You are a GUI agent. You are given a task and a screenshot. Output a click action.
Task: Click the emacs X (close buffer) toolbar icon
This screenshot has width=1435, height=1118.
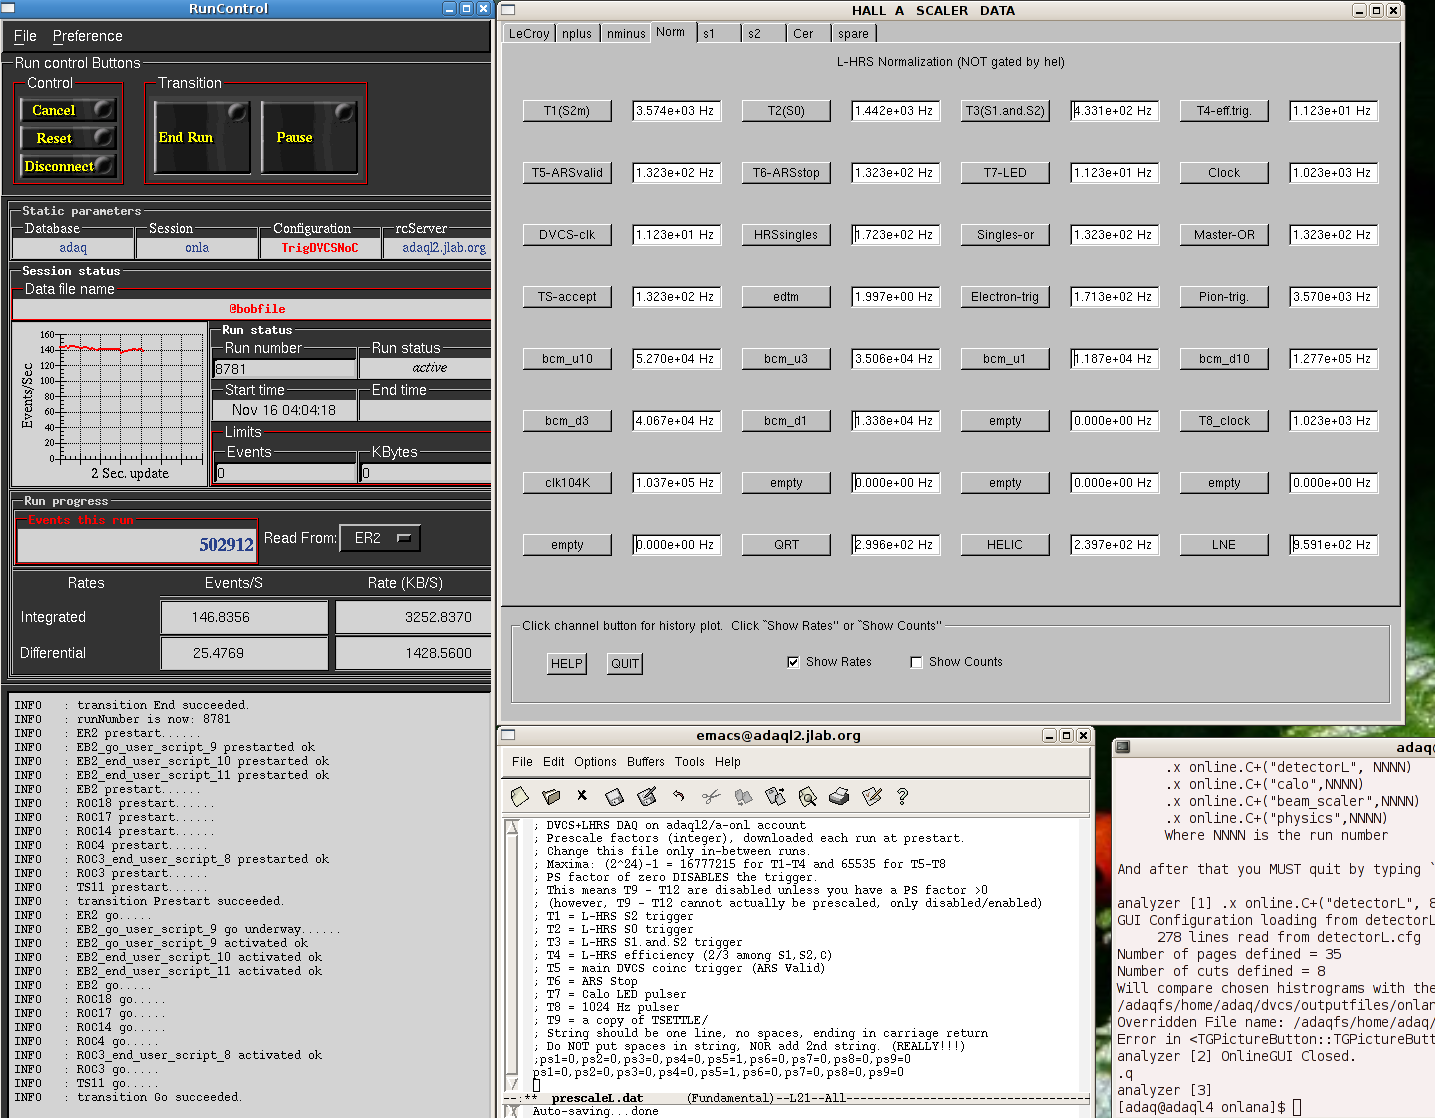pyautogui.click(x=582, y=796)
